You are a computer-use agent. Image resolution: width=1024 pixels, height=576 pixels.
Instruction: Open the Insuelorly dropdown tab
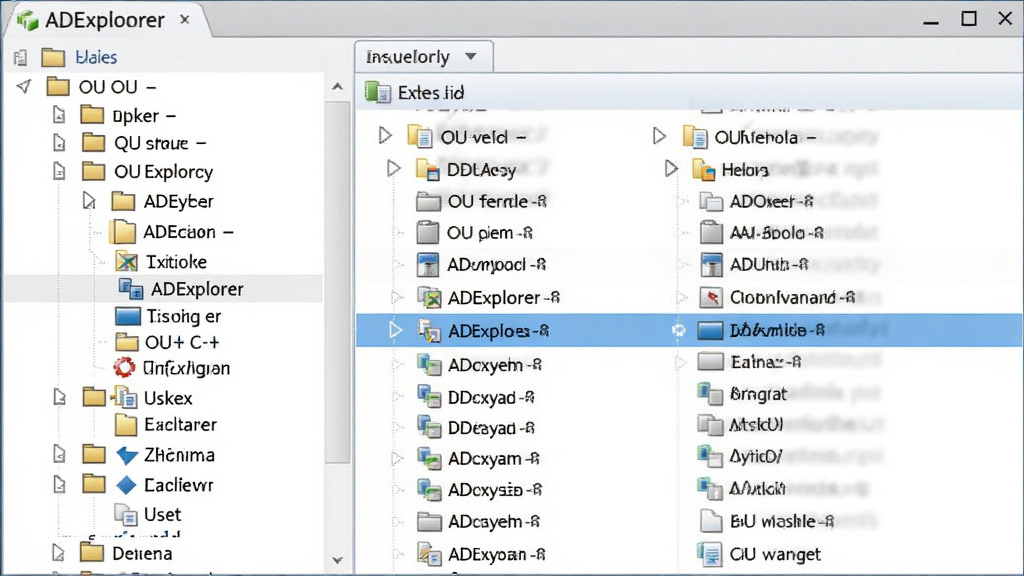coord(423,57)
